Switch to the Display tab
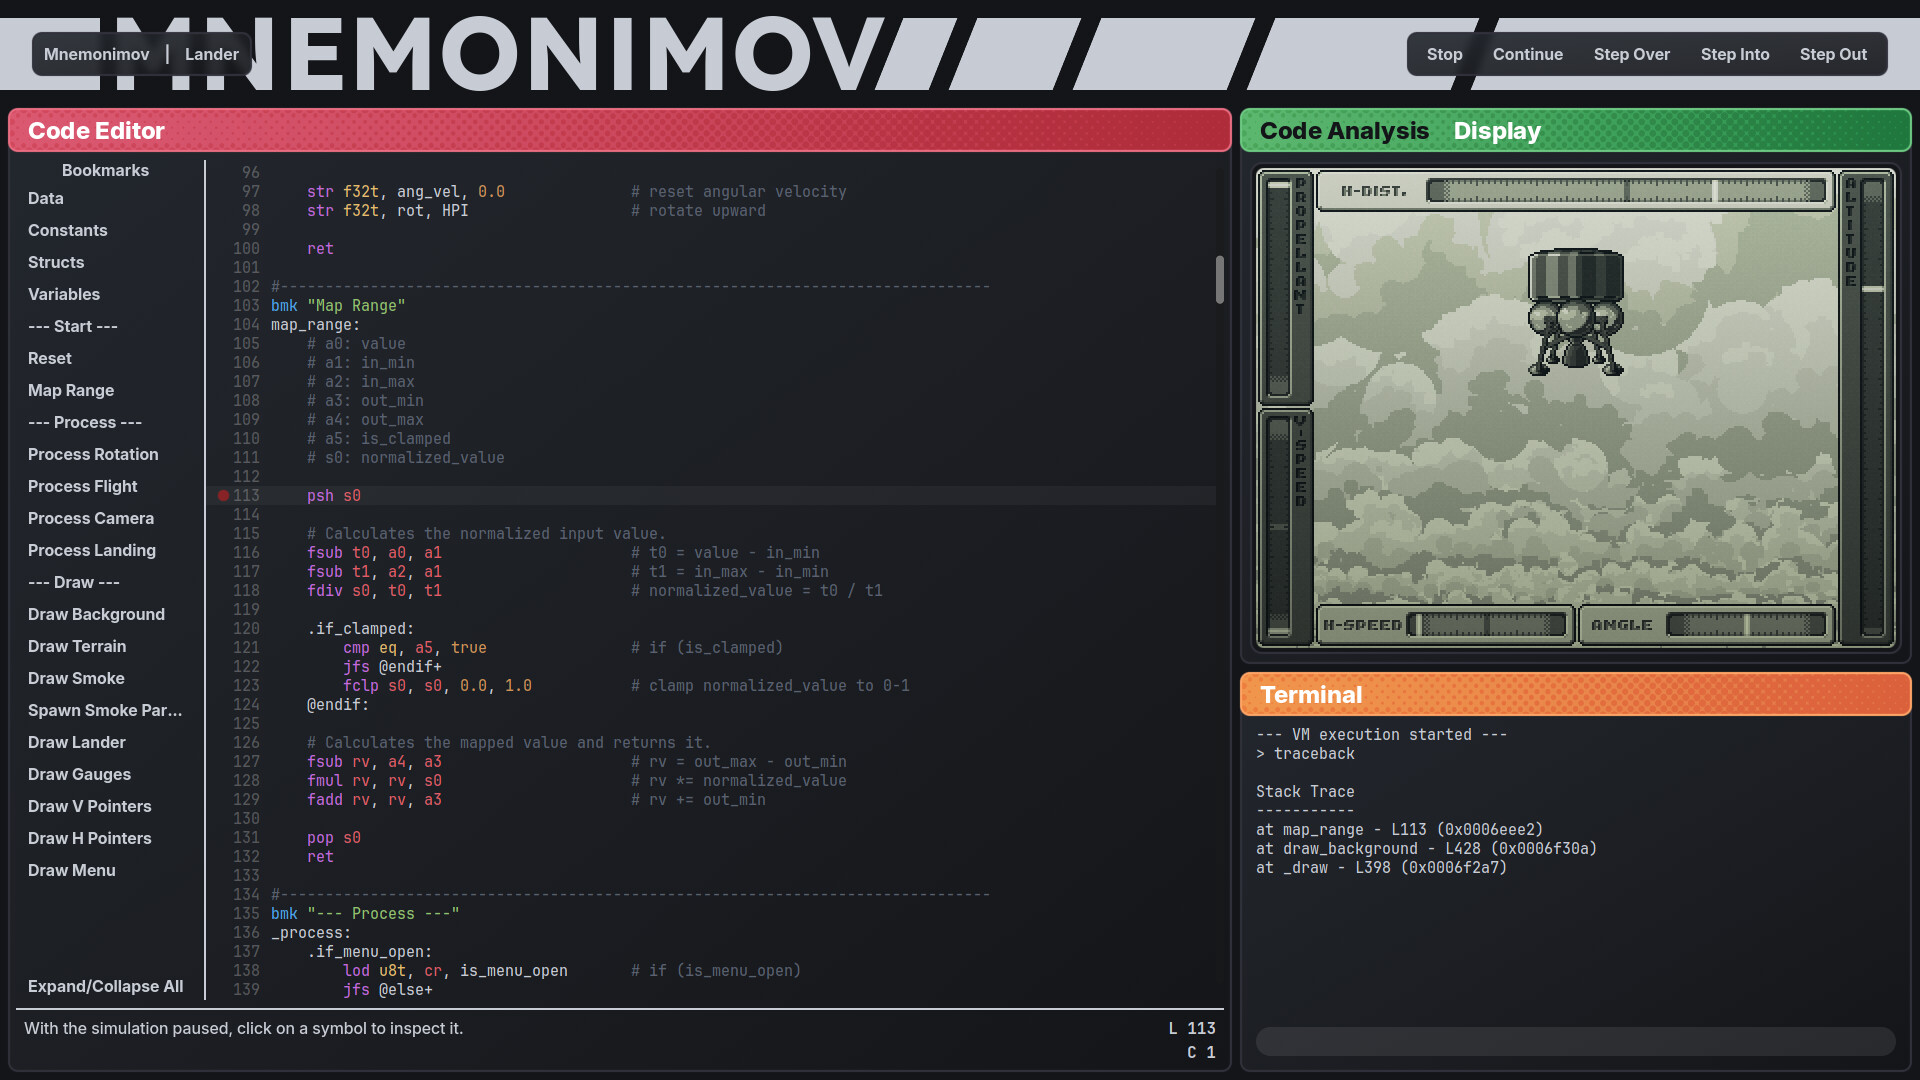Viewport: 1920px width, 1080px height. click(1496, 131)
